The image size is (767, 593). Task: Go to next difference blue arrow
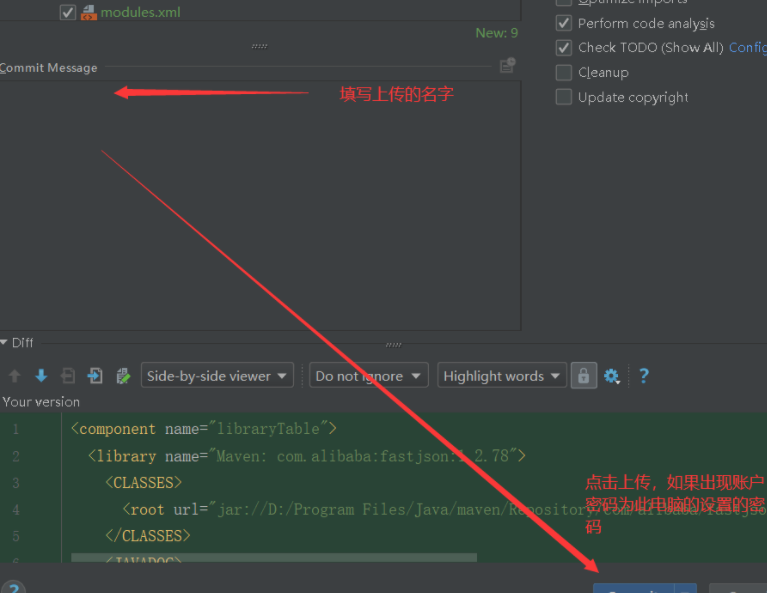[42, 376]
